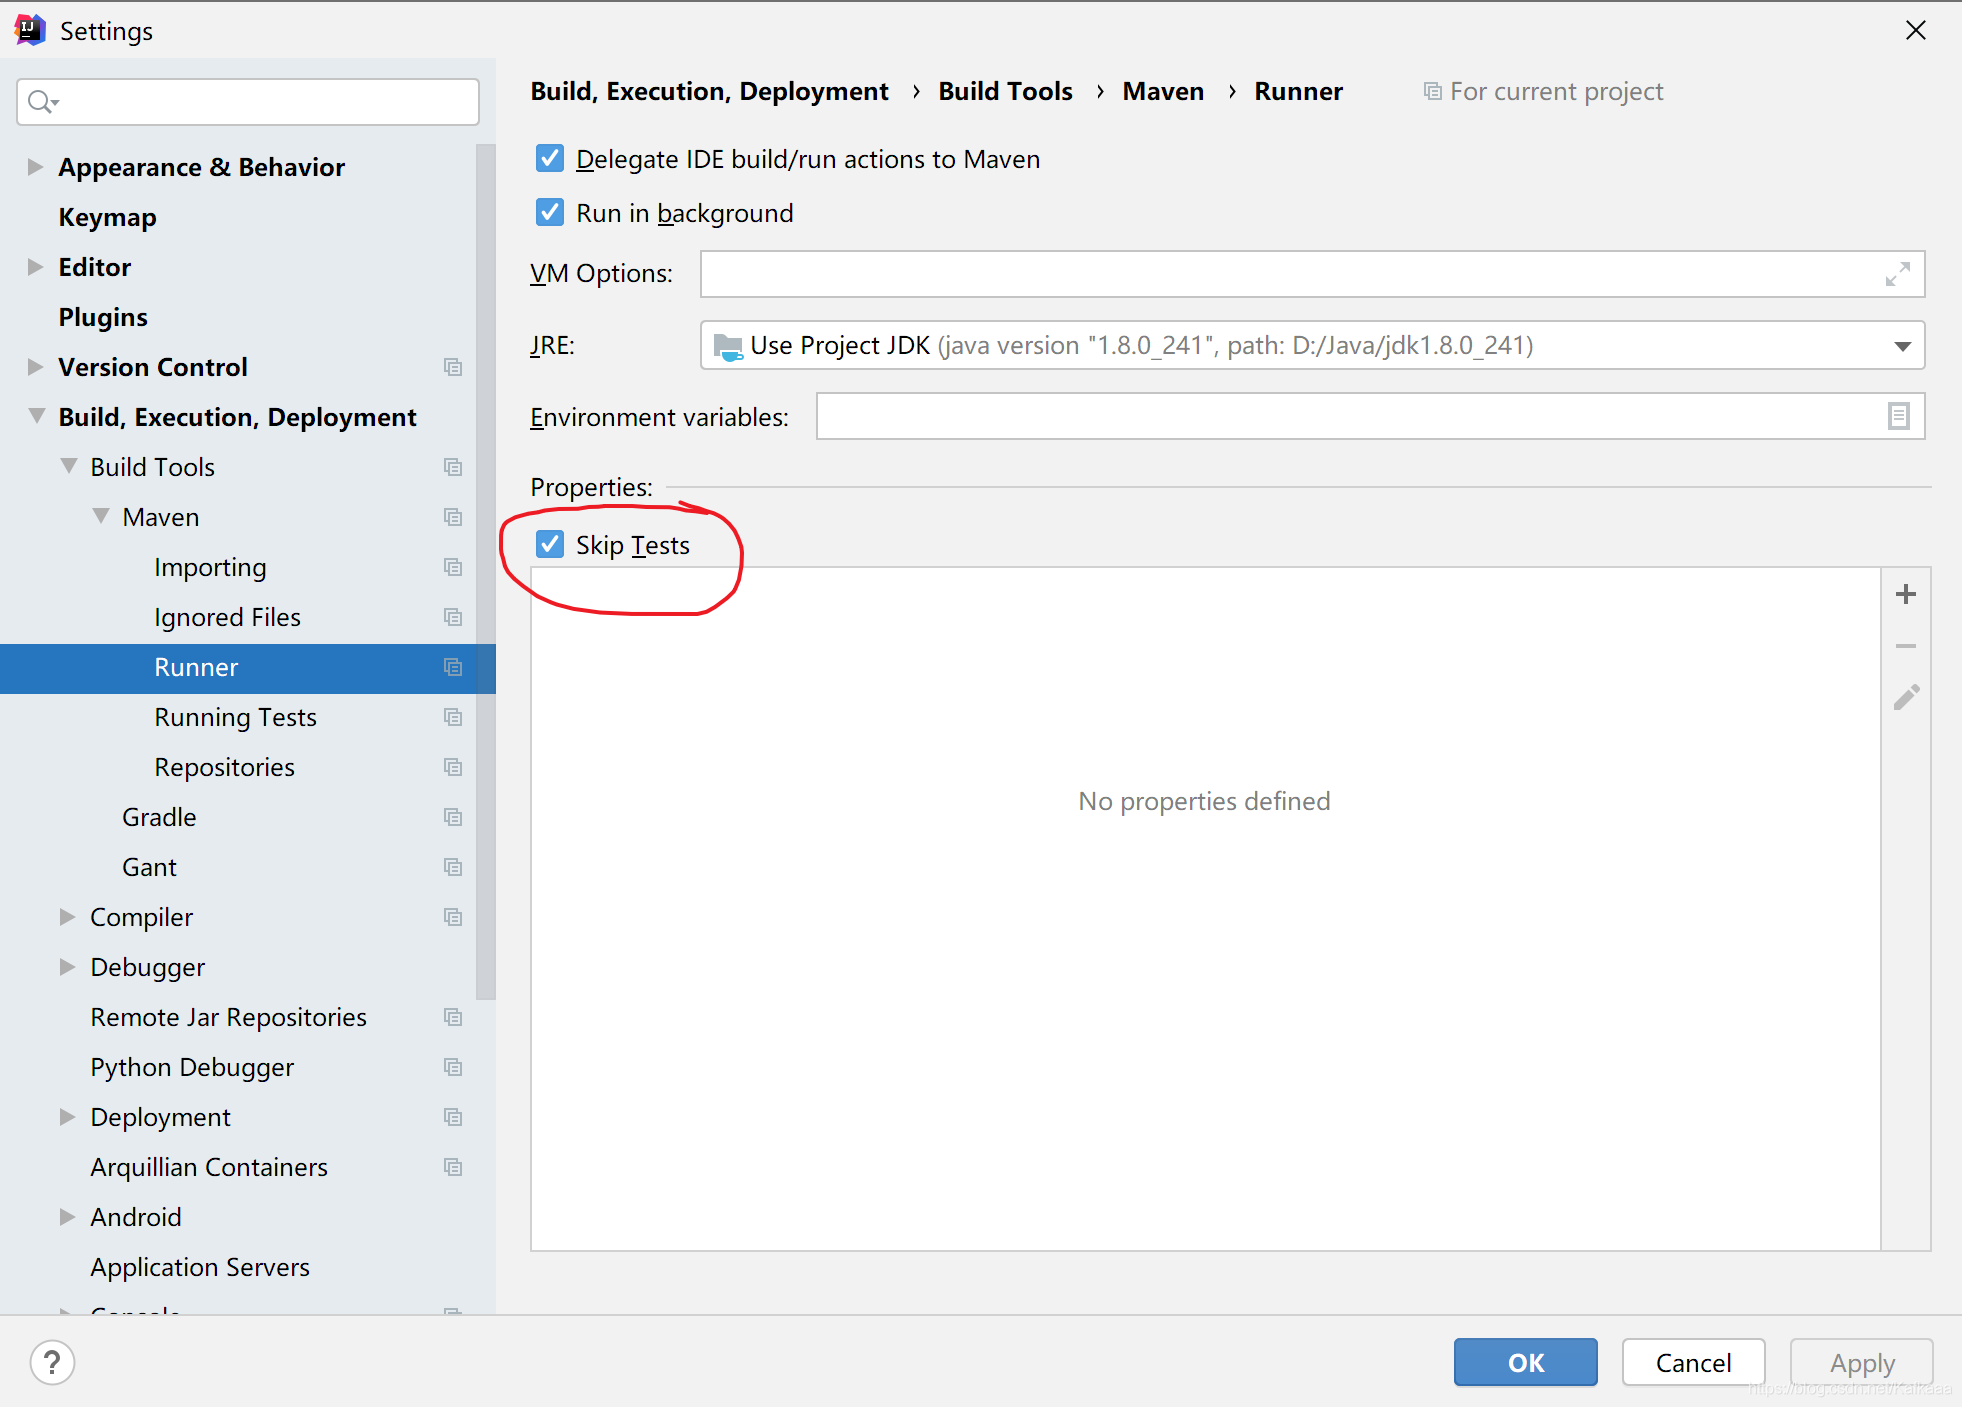
Task: Select Running Tests settings page
Action: point(235,717)
